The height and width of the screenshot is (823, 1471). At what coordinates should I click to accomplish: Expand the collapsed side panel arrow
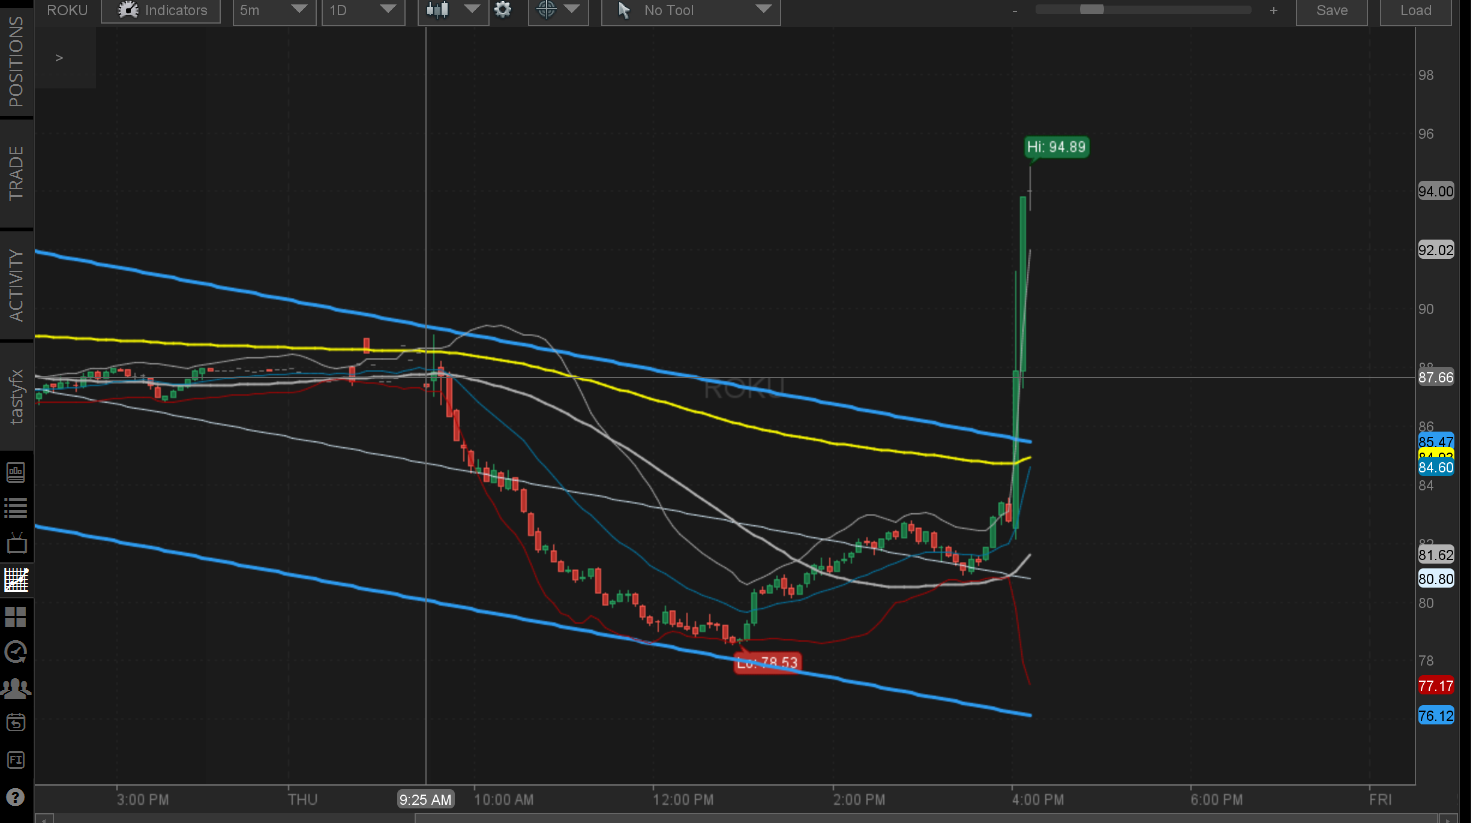59,58
